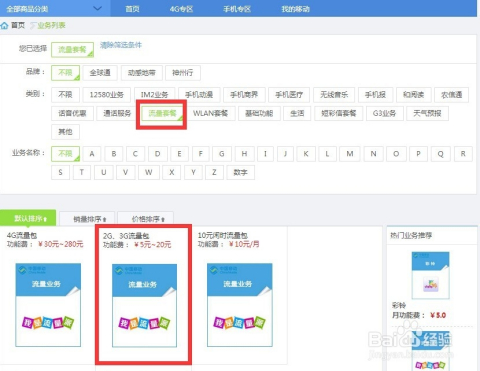
Task: Select the category 通话服务
Action: 117,113
